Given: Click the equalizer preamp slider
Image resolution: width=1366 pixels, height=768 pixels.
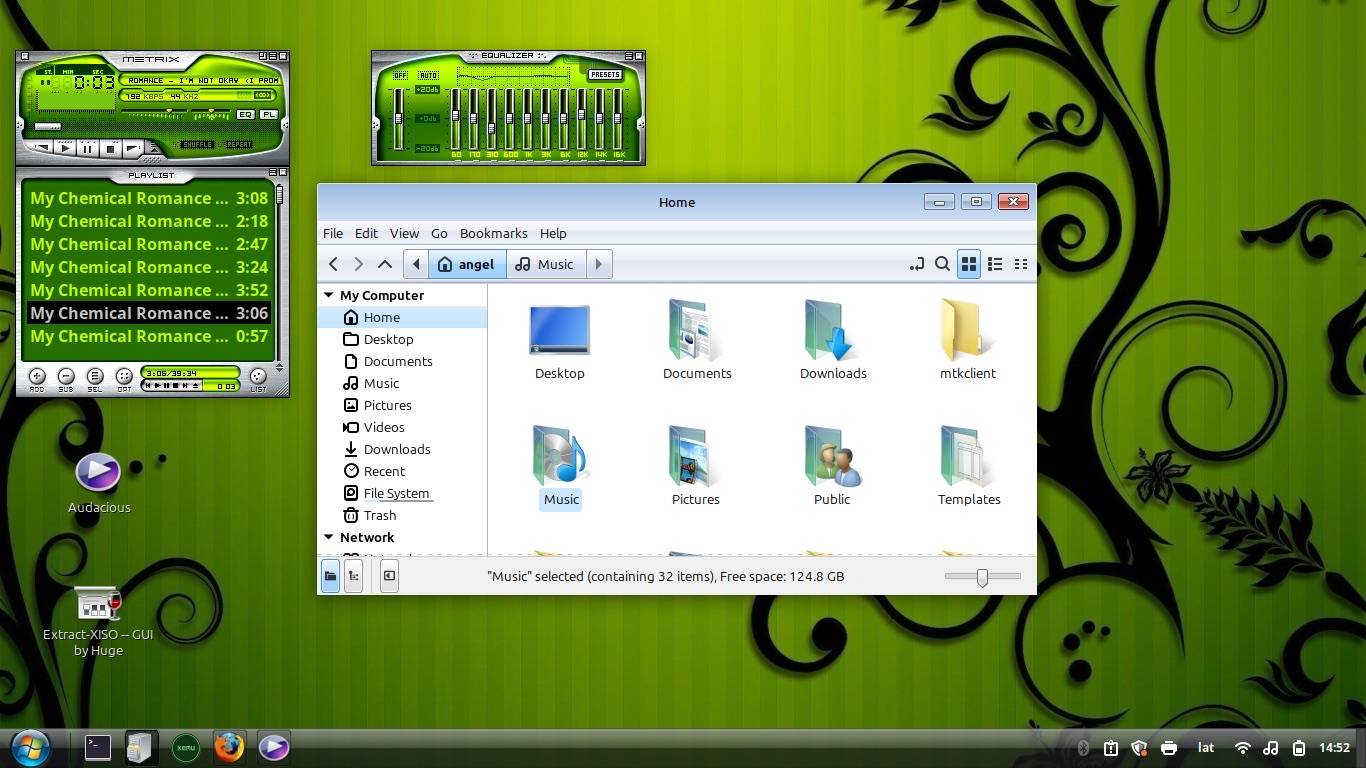Looking at the screenshot, I should pyautogui.click(x=399, y=118).
